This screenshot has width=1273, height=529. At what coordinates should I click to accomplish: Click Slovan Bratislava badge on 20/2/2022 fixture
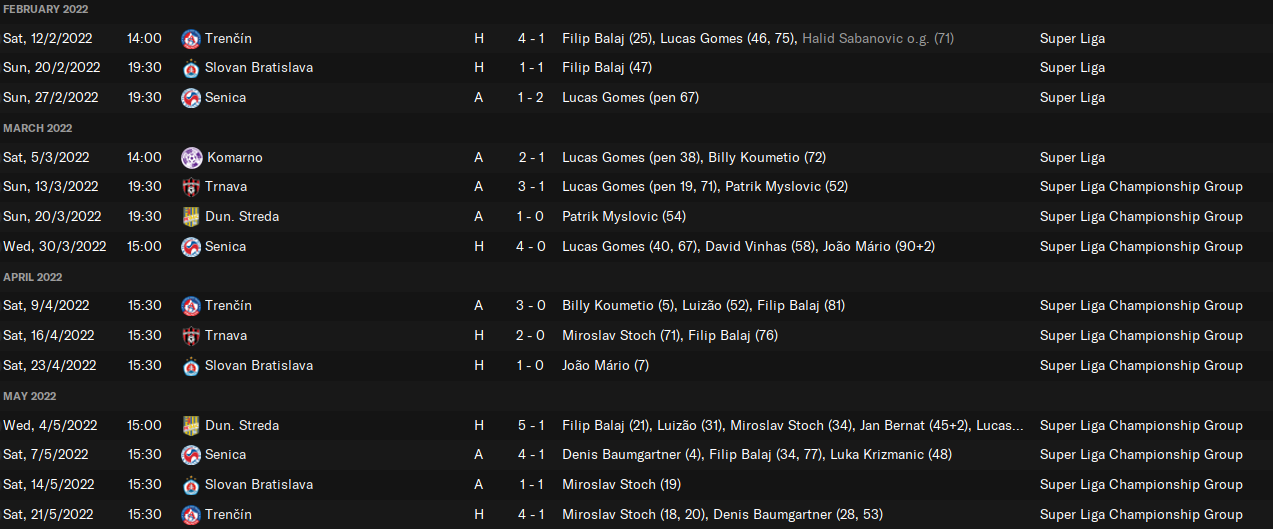191,68
